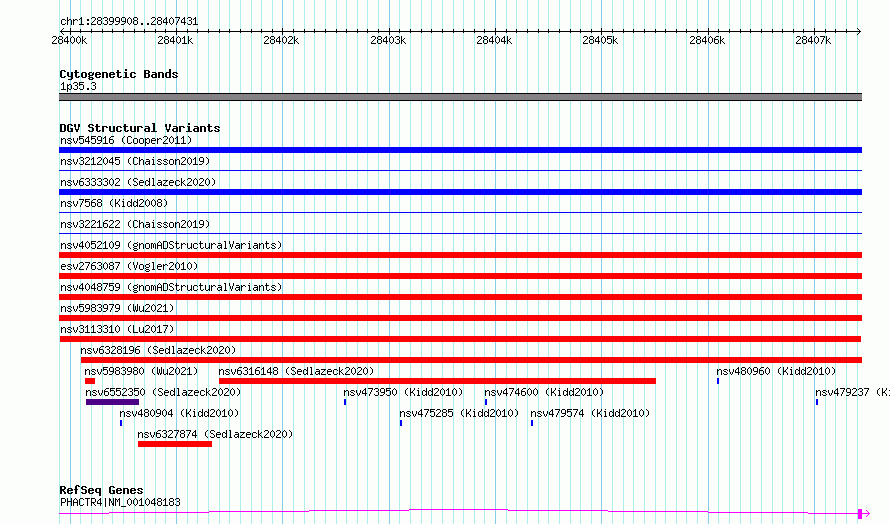Click the red bar of nsv4052109
The height and width of the screenshot is (524, 890).
click(460, 255)
